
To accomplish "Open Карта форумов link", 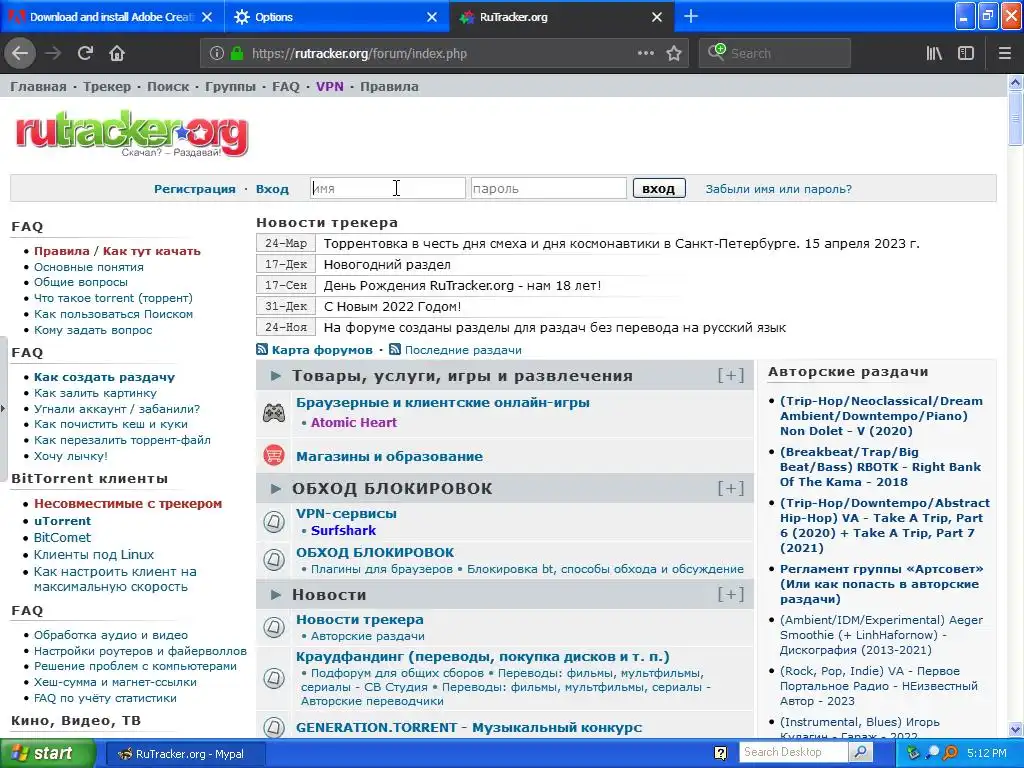I will pos(322,349).
